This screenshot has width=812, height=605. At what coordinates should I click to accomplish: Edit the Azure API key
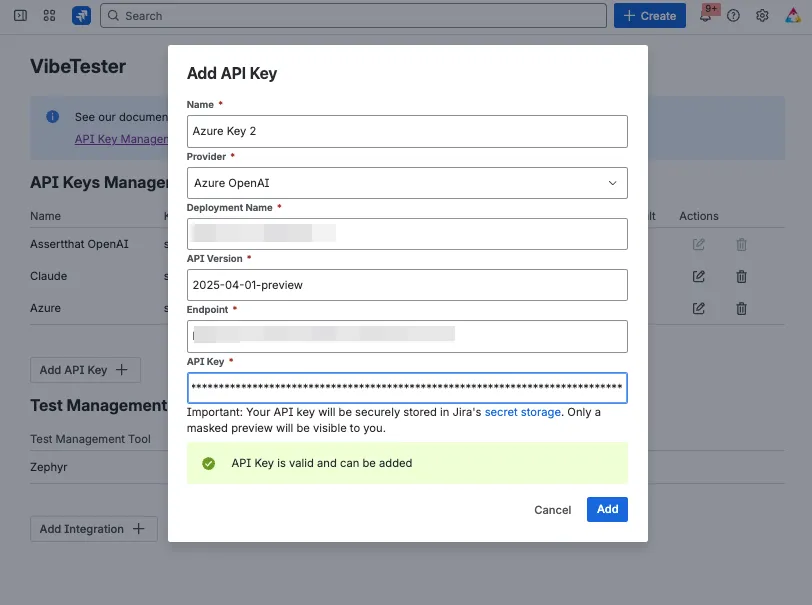[699, 308]
